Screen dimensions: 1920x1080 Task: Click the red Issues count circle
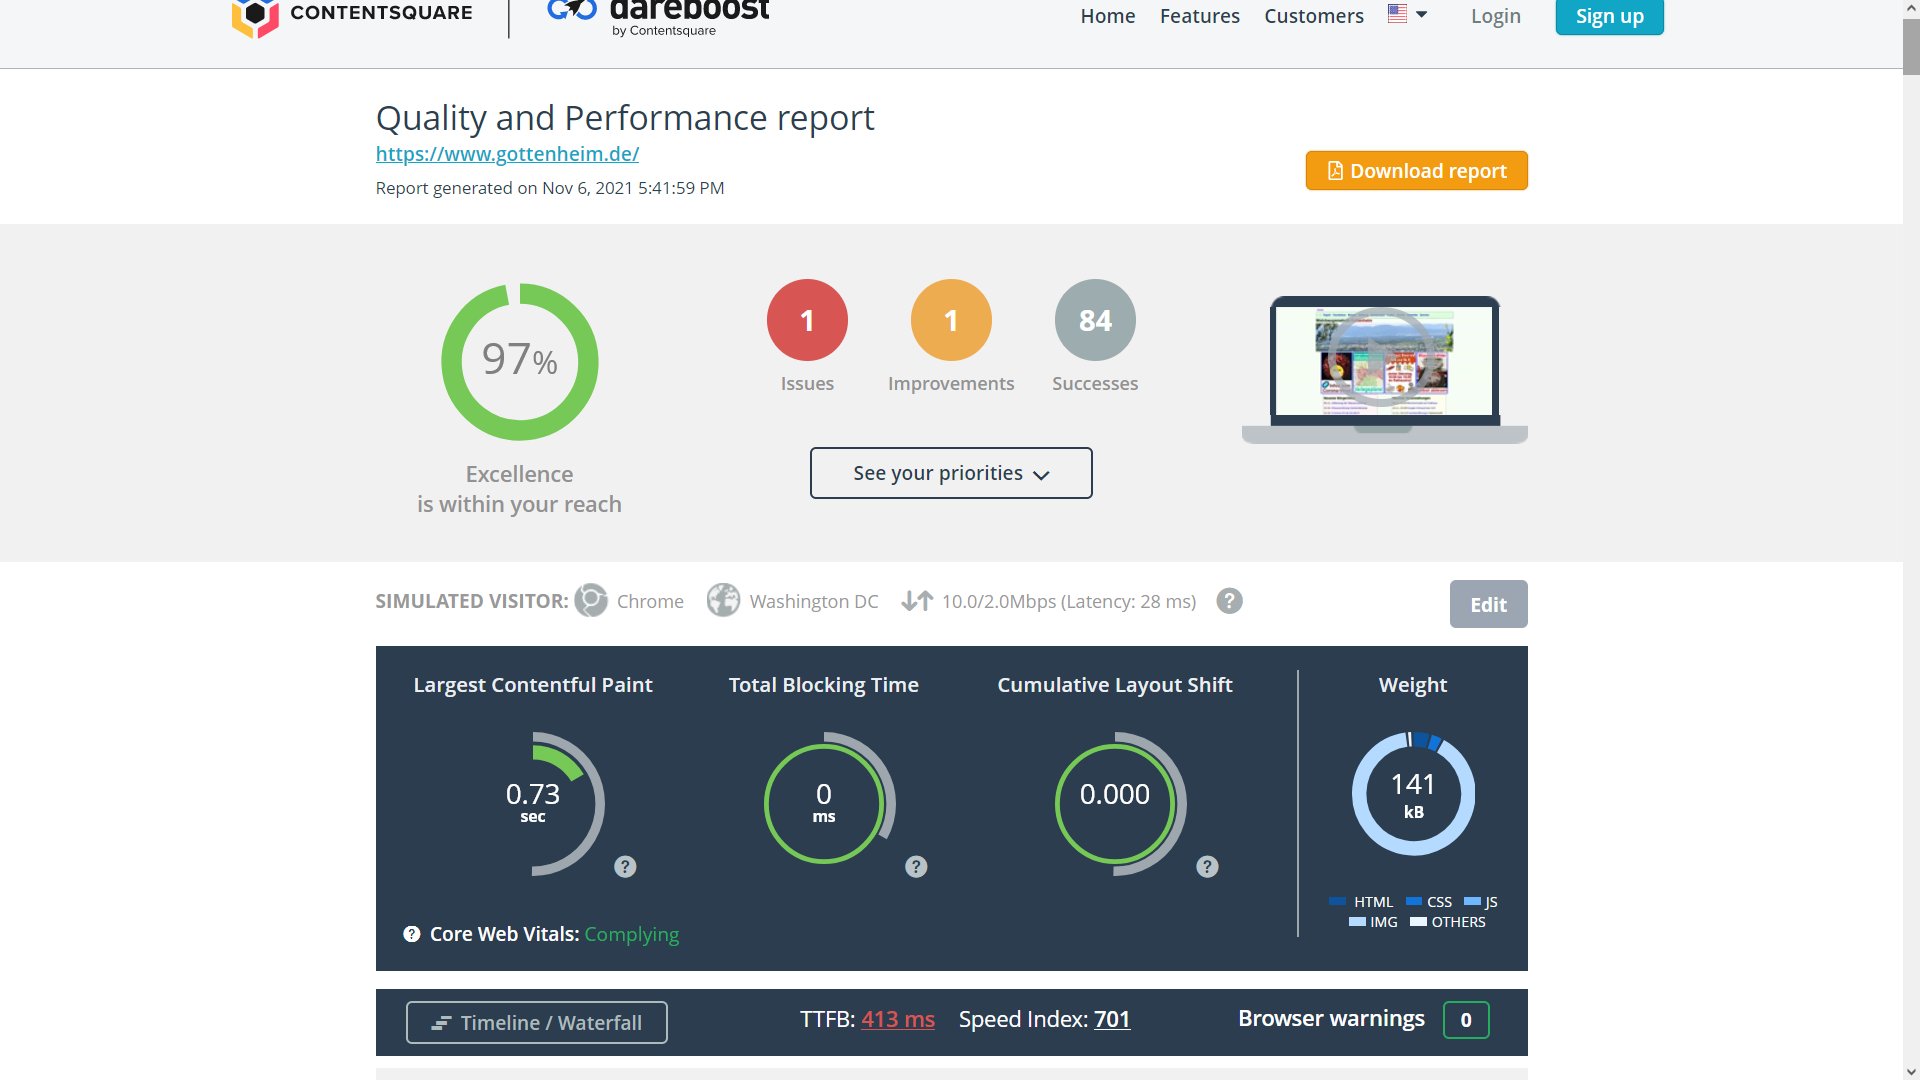807,320
